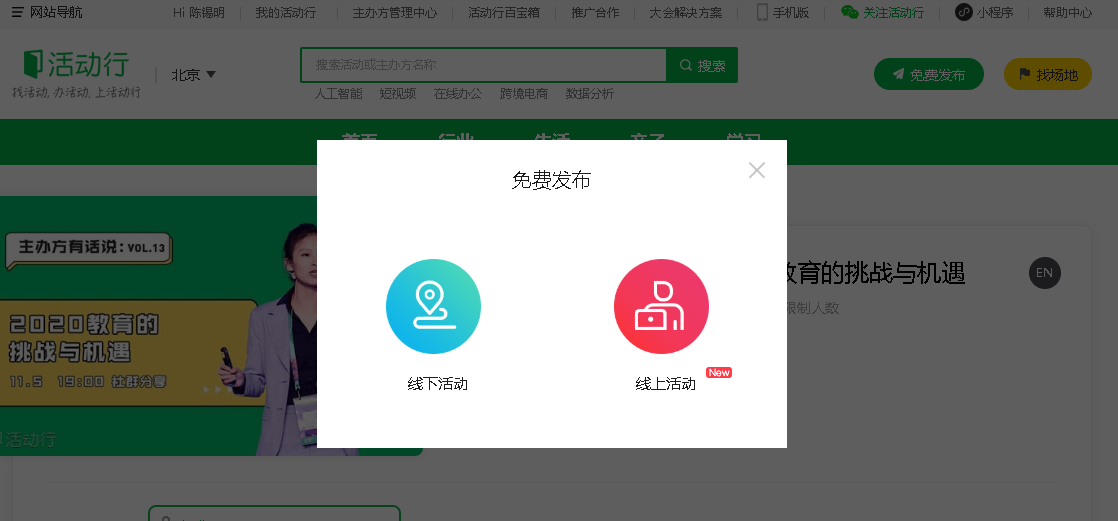Click the WeChat 关注活动行 icon
The width and height of the screenshot is (1118, 521).
pyautogui.click(x=849, y=12)
